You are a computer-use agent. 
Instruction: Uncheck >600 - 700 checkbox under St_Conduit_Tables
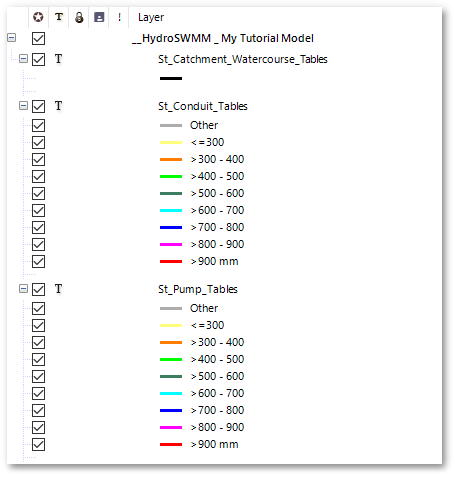[38, 211]
